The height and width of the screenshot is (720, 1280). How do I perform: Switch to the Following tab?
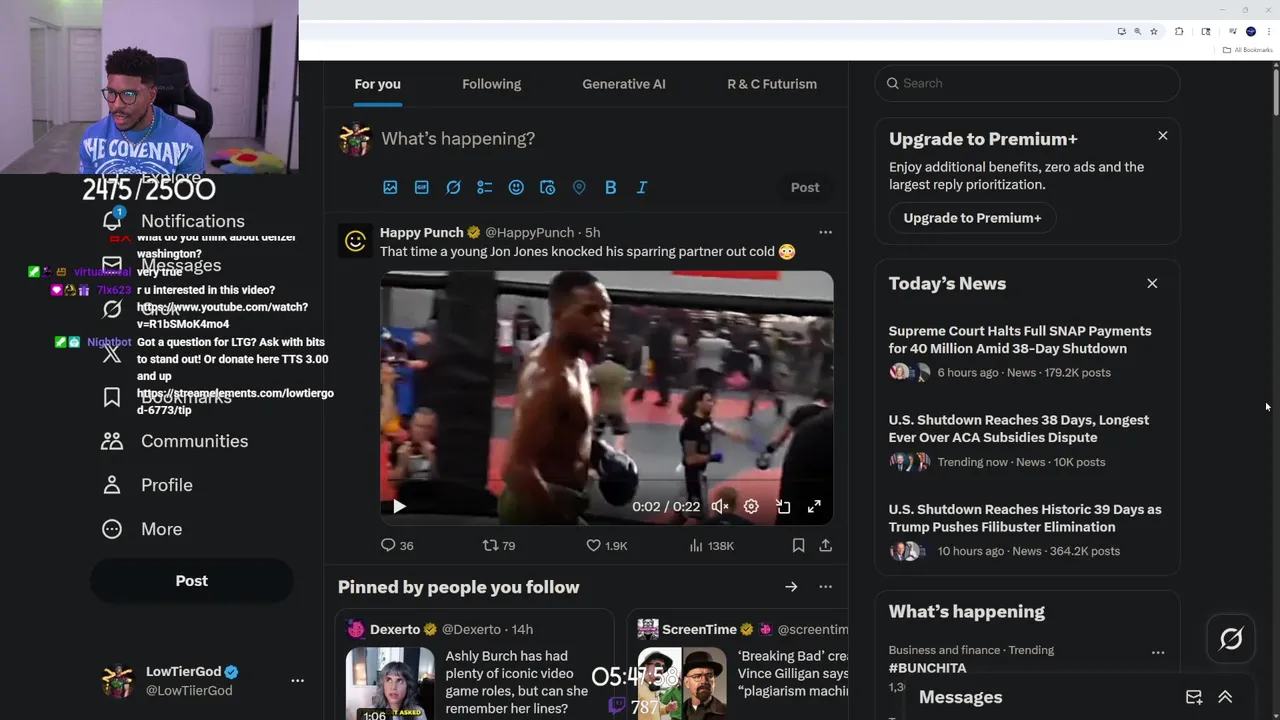click(491, 84)
